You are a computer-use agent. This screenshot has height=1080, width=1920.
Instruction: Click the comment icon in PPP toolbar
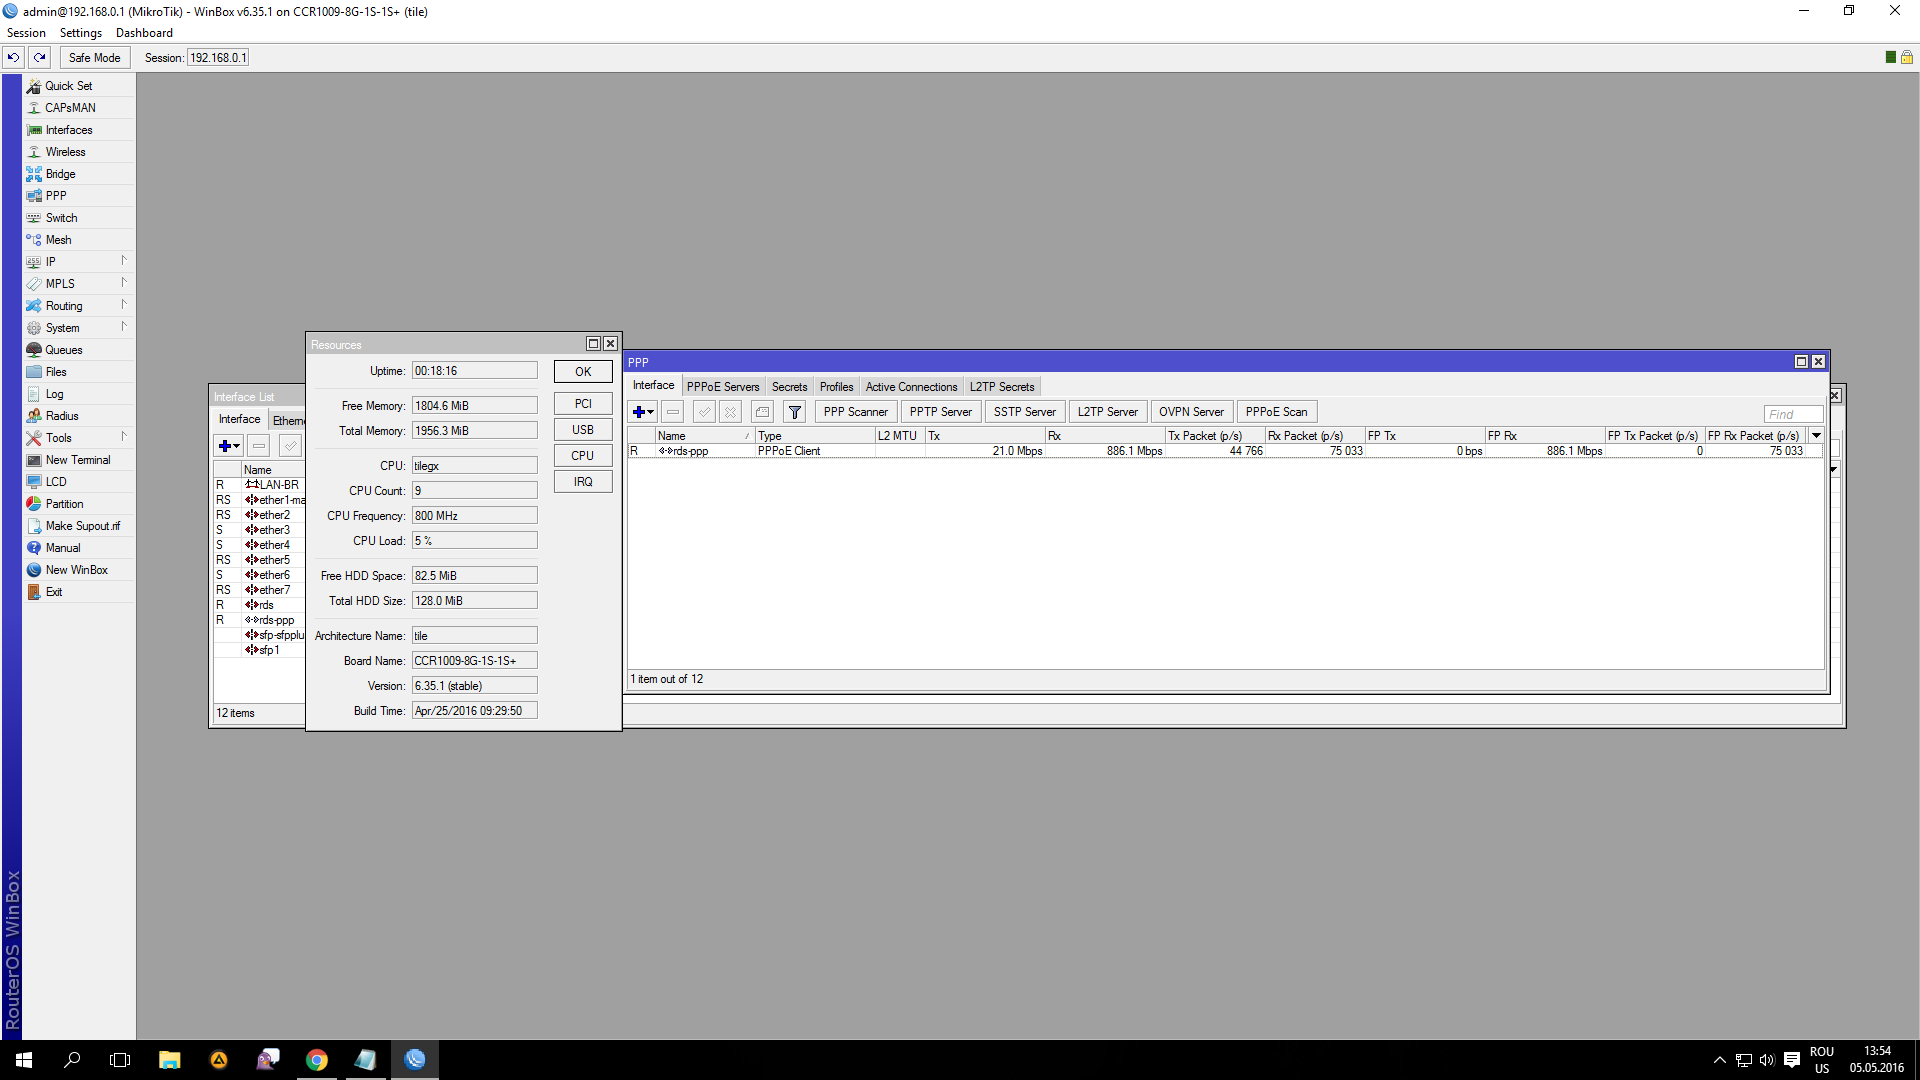pyautogui.click(x=763, y=412)
